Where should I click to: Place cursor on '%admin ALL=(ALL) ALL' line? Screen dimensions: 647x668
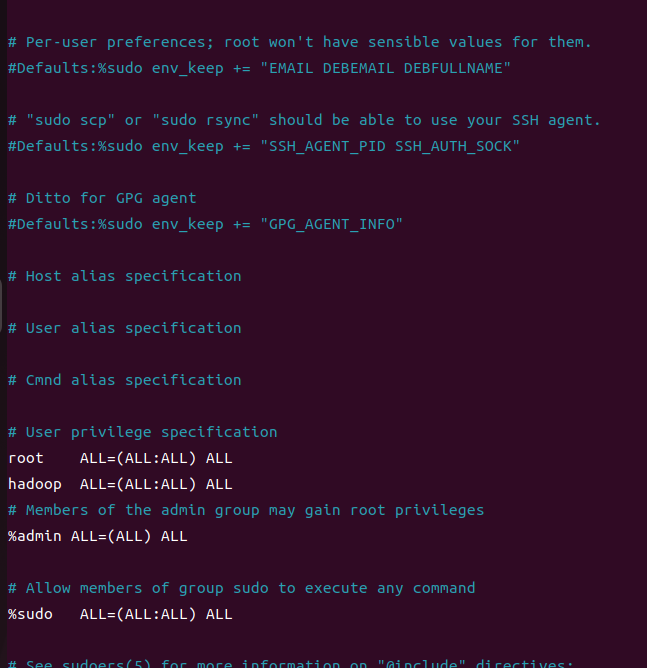(98, 536)
